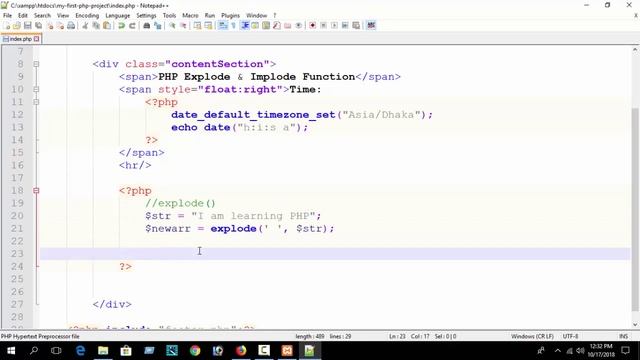
Task: Collapse the fold marker at line 11
Action: [x=36, y=102]
